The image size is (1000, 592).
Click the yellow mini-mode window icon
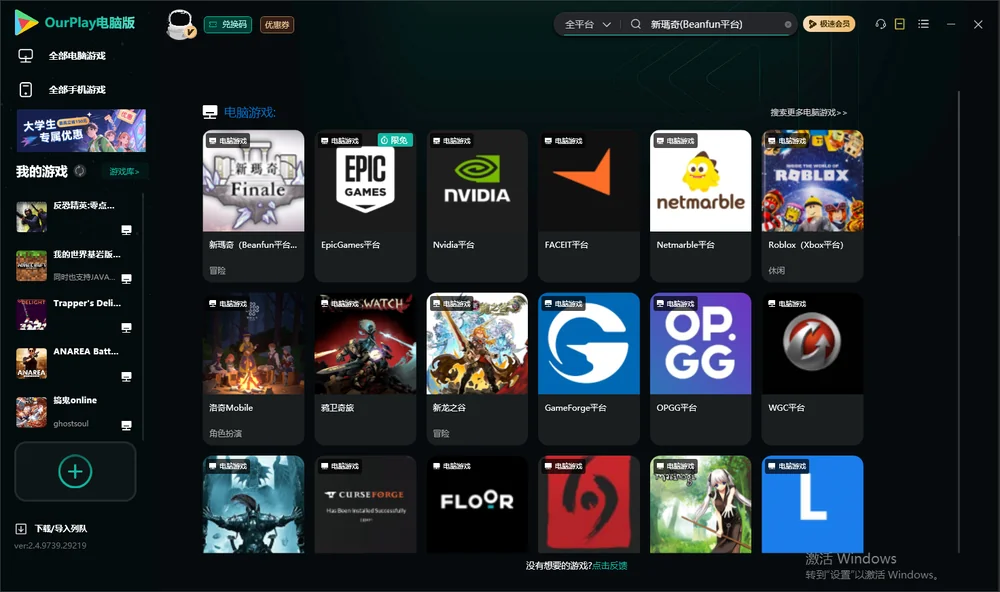click(x=900, y=24)
